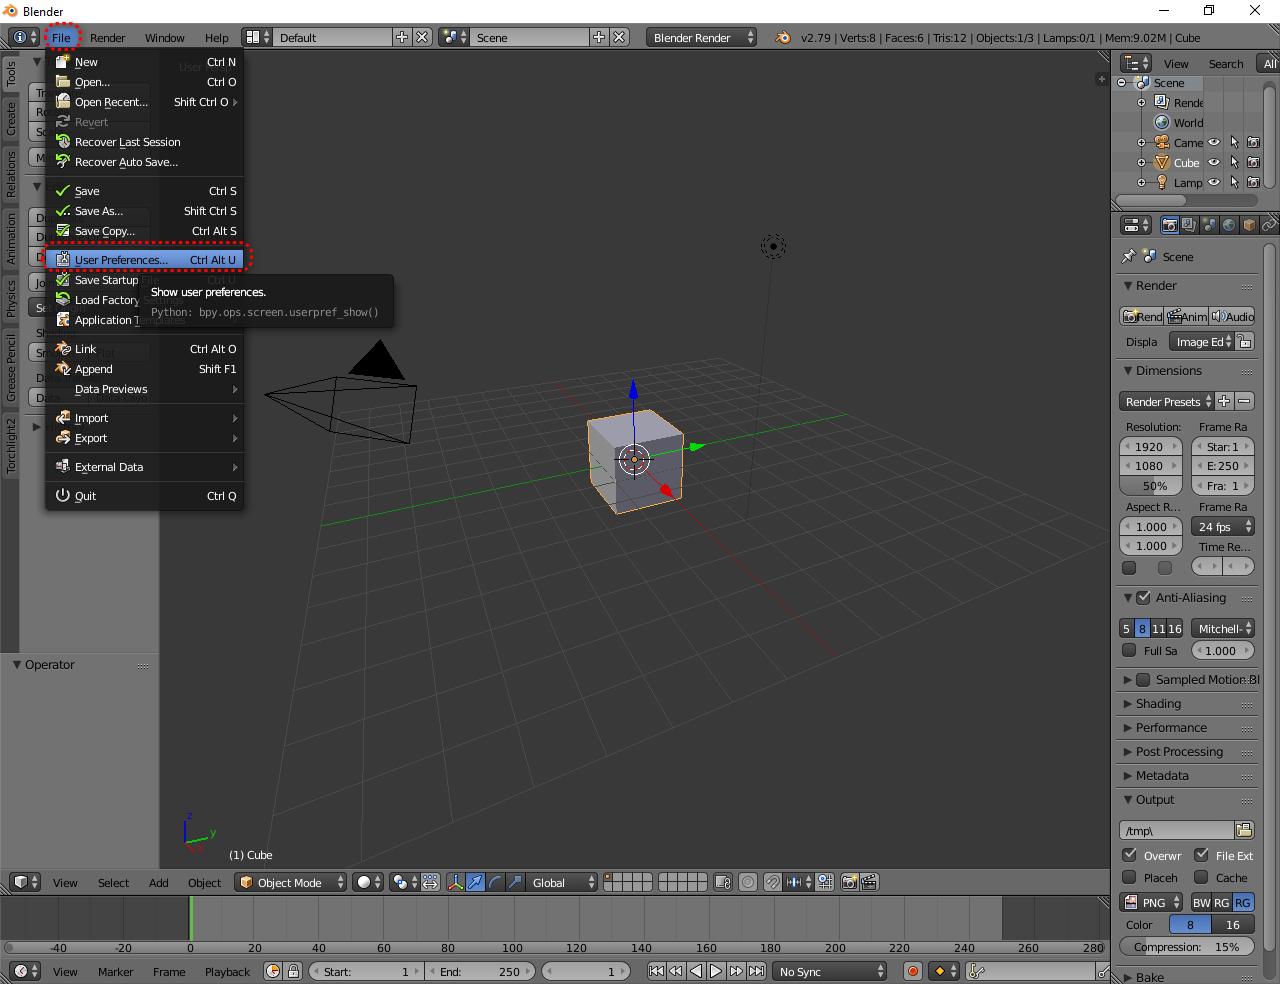The width and height of the screenshot is (1280, 984).
Task: Jump to the start frame button
Action: point(656,971)
